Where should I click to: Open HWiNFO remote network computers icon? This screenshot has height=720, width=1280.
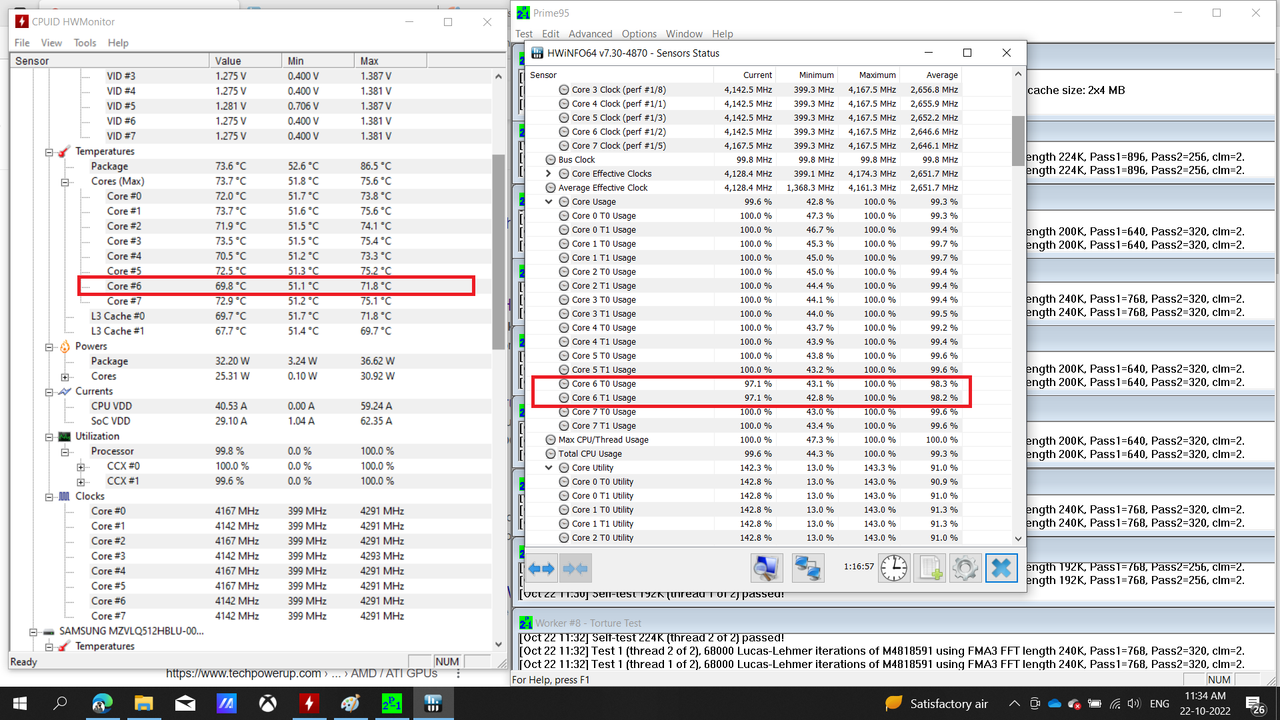tap(808, 568)
